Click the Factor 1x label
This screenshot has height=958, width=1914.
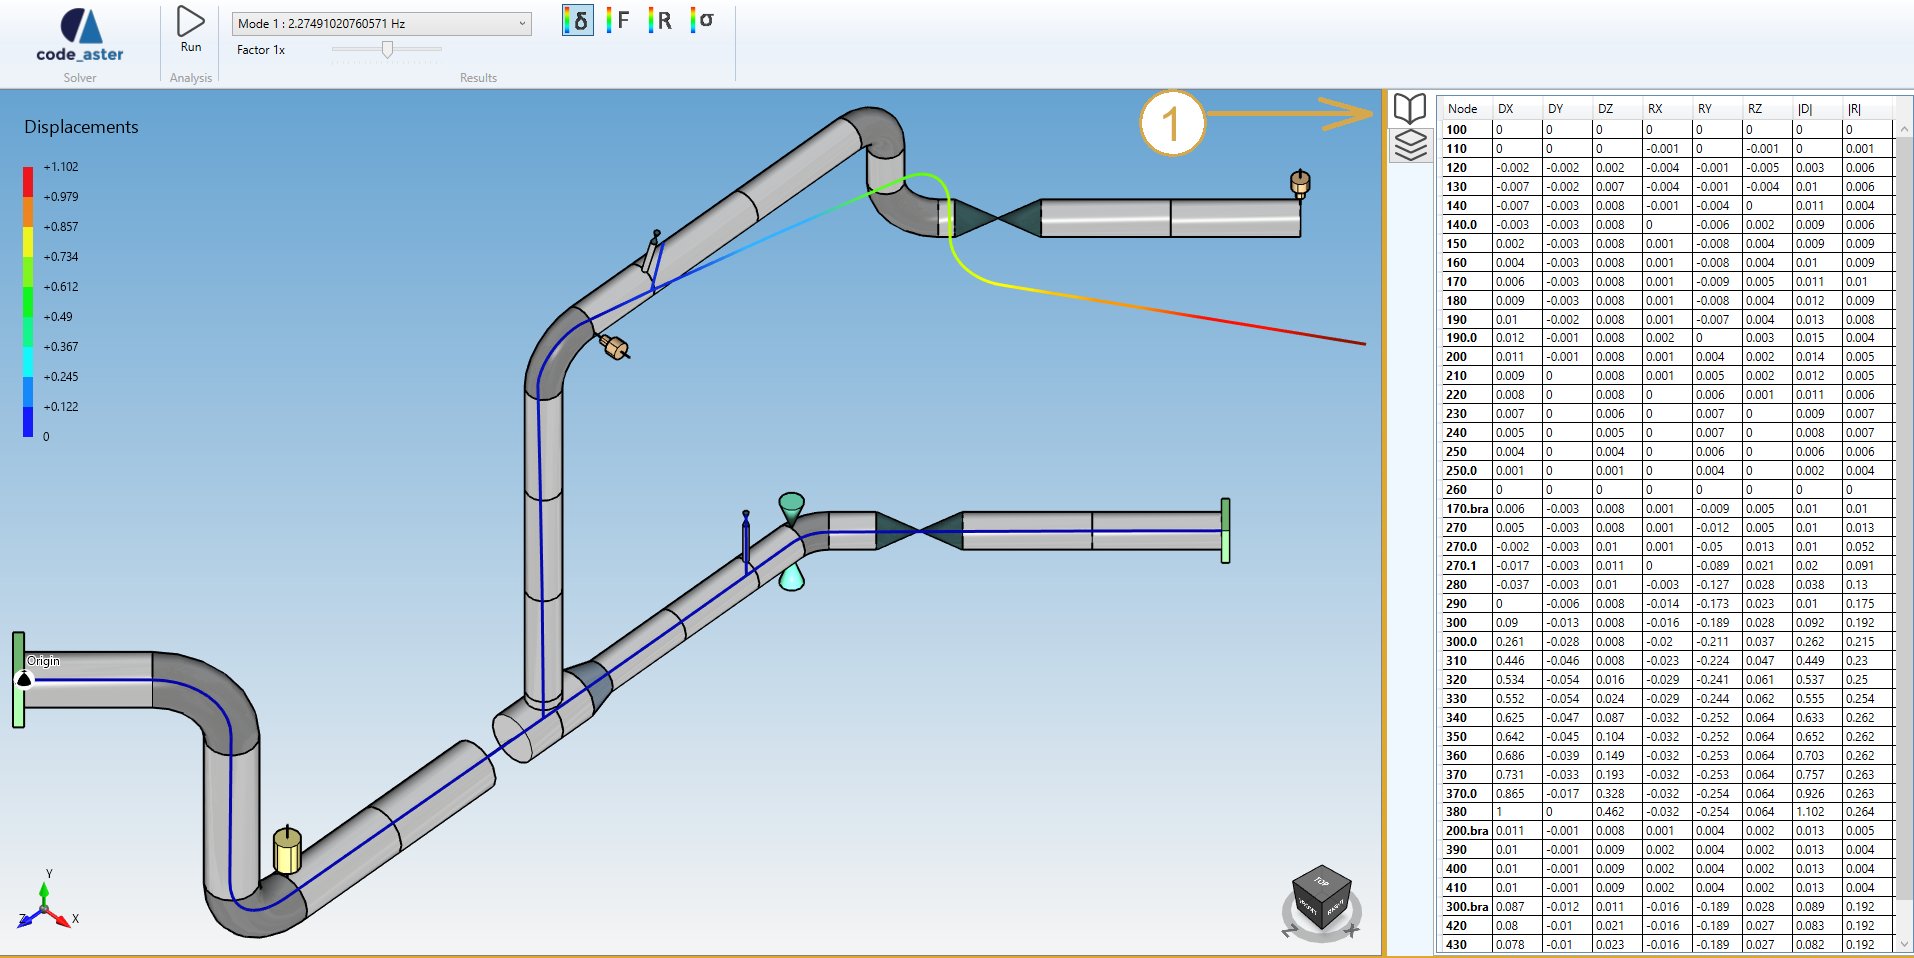pos(261,50)
